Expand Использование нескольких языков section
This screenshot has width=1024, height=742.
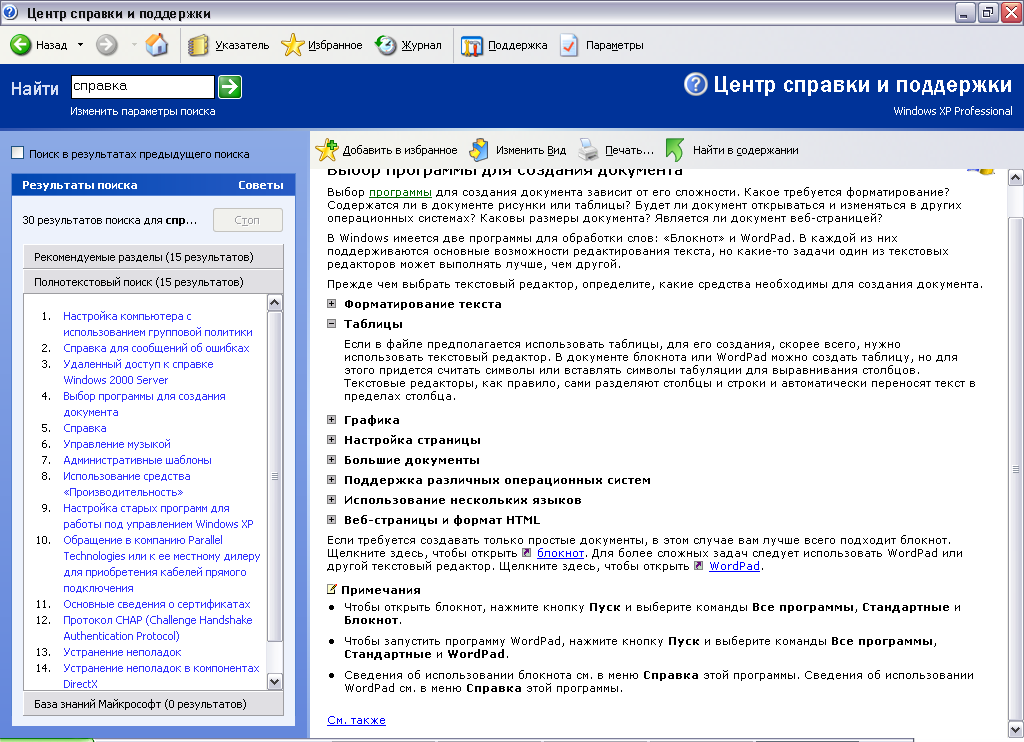tap(332, 500)
